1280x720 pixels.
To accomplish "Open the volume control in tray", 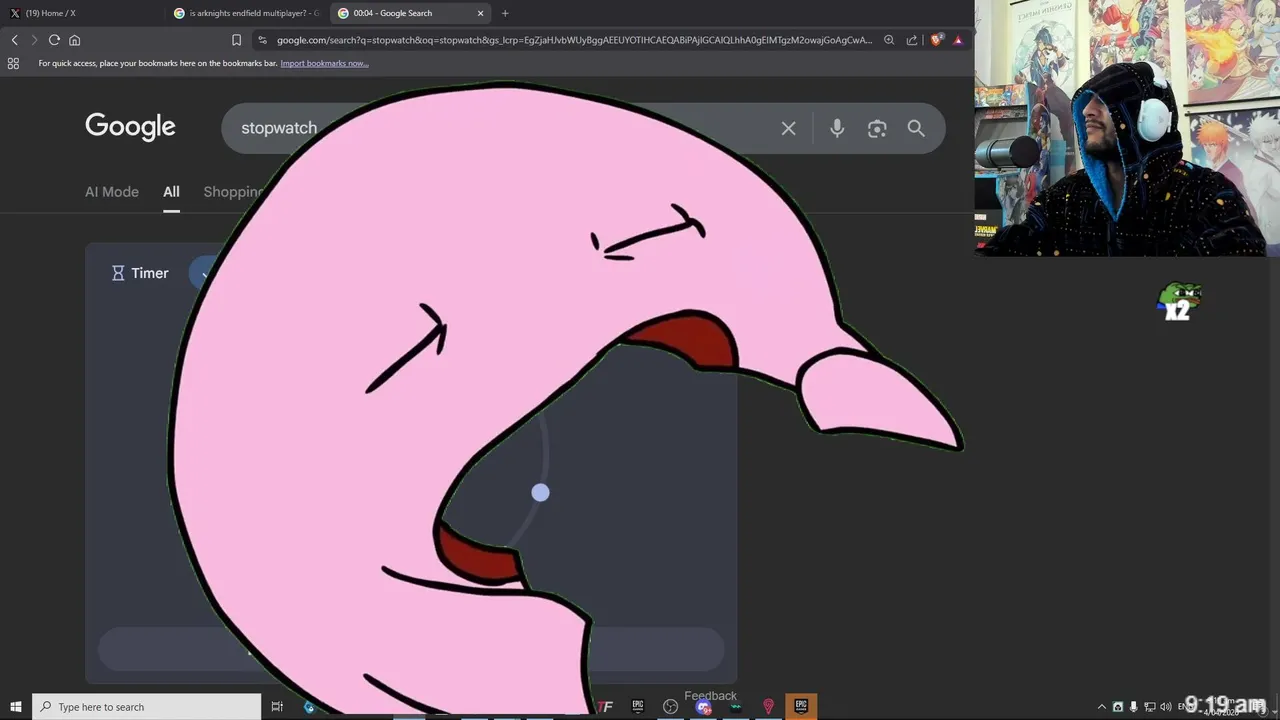I will (1165, 707).
